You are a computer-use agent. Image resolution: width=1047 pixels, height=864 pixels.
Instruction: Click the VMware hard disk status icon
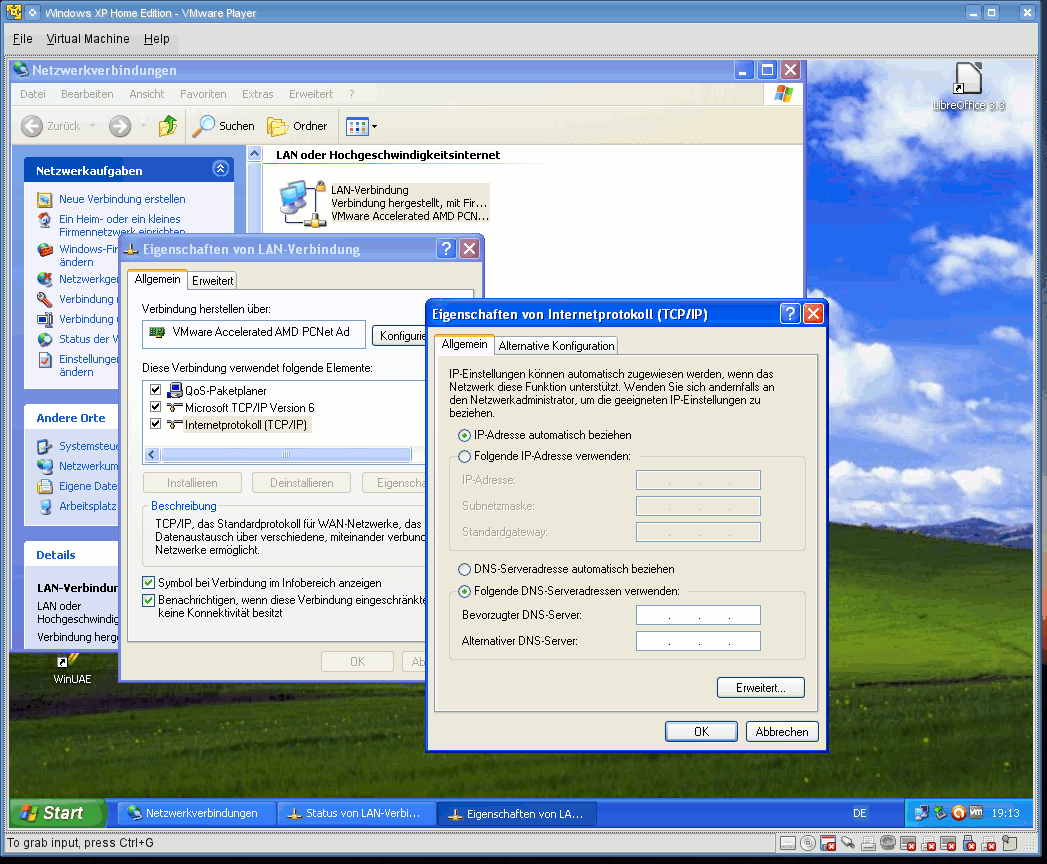pos(788,843)
